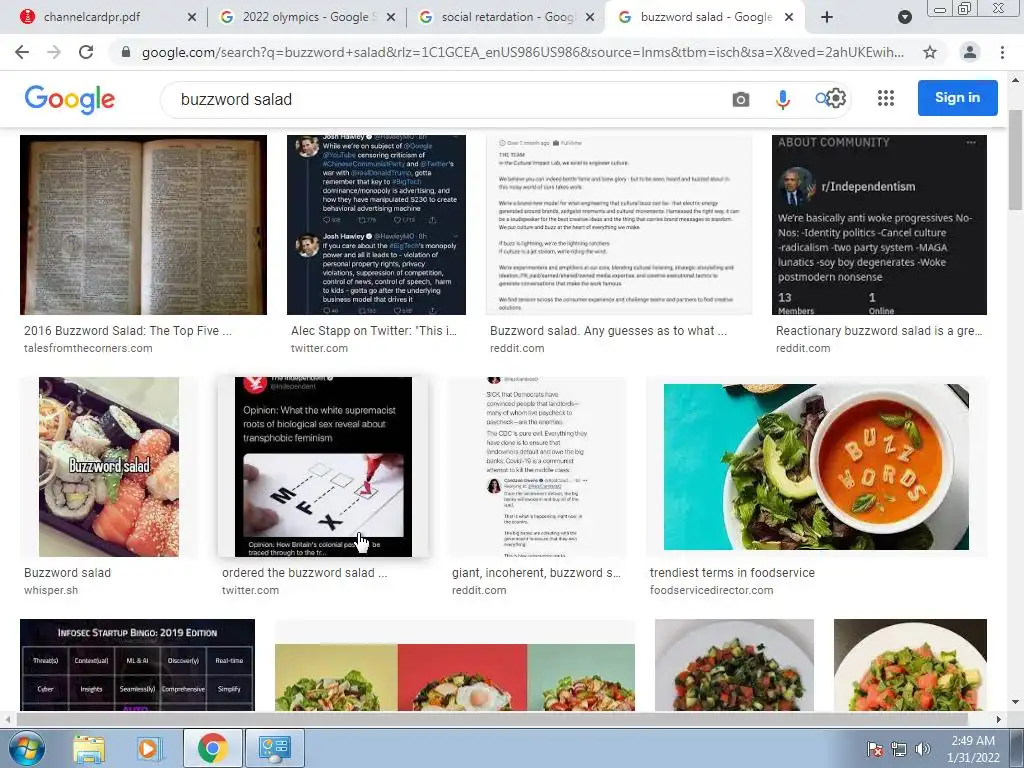Open the Google apps grid
This screenshot has height=768, width=1024.
(886, 98)
